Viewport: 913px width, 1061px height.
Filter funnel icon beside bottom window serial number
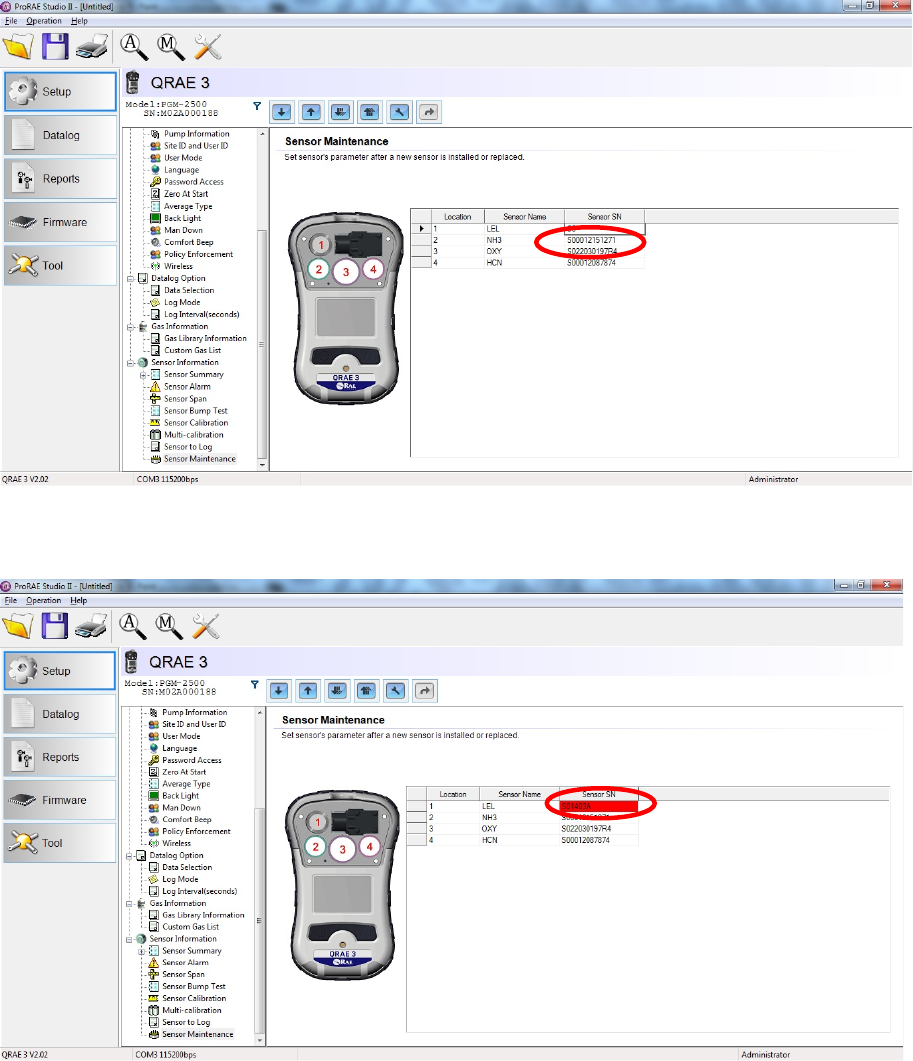coord(254,685)
